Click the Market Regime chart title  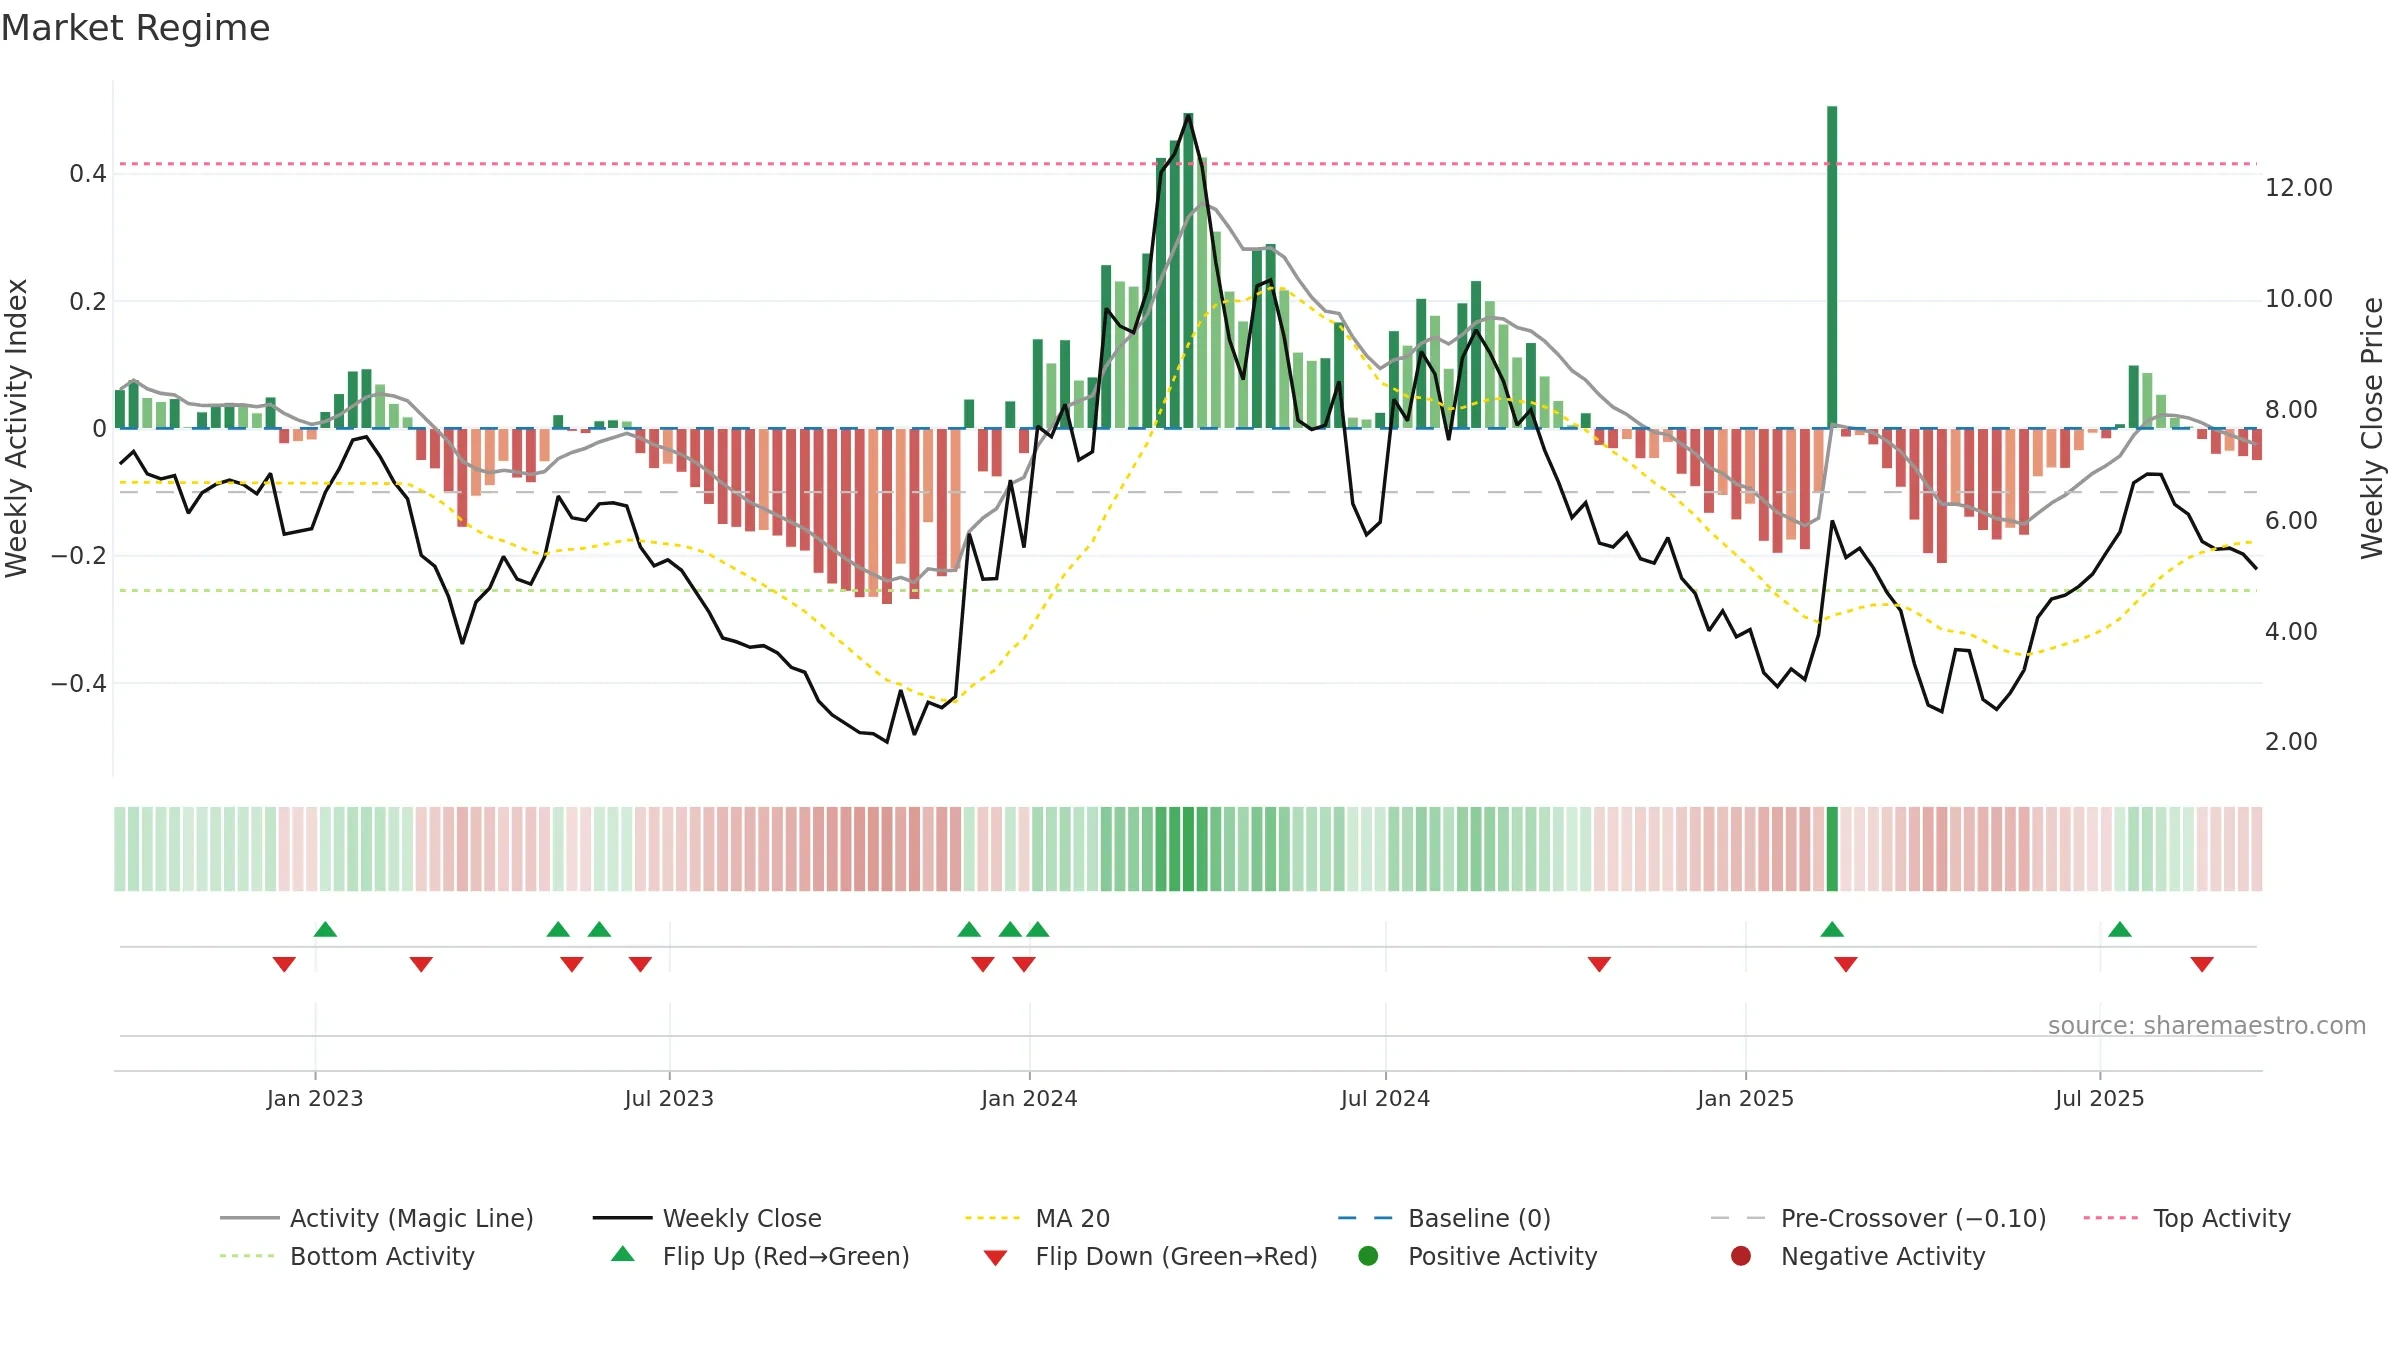[x=135, y=28]
